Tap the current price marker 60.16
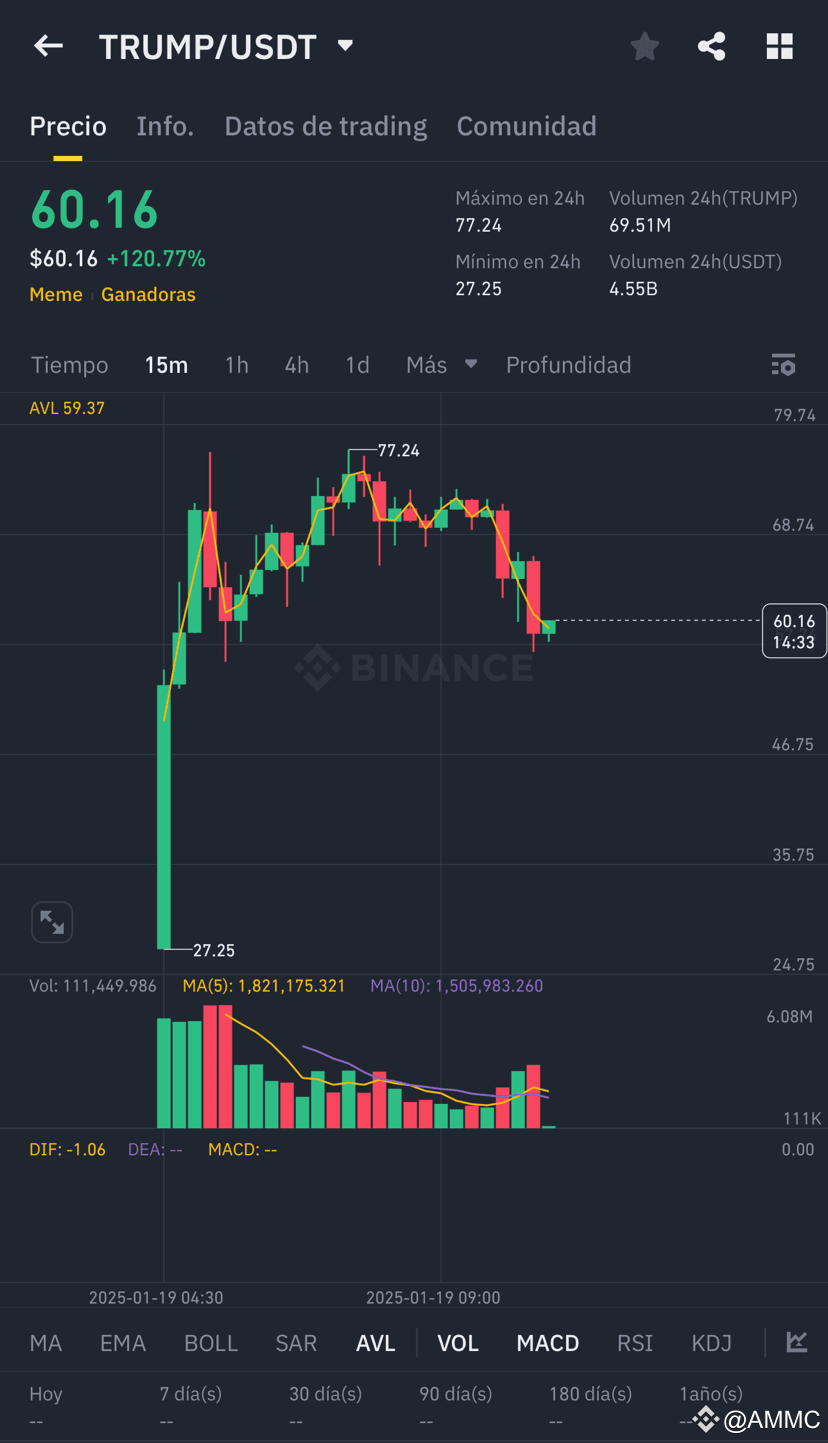Screen dimensions: 828x1443 point(794,631)
